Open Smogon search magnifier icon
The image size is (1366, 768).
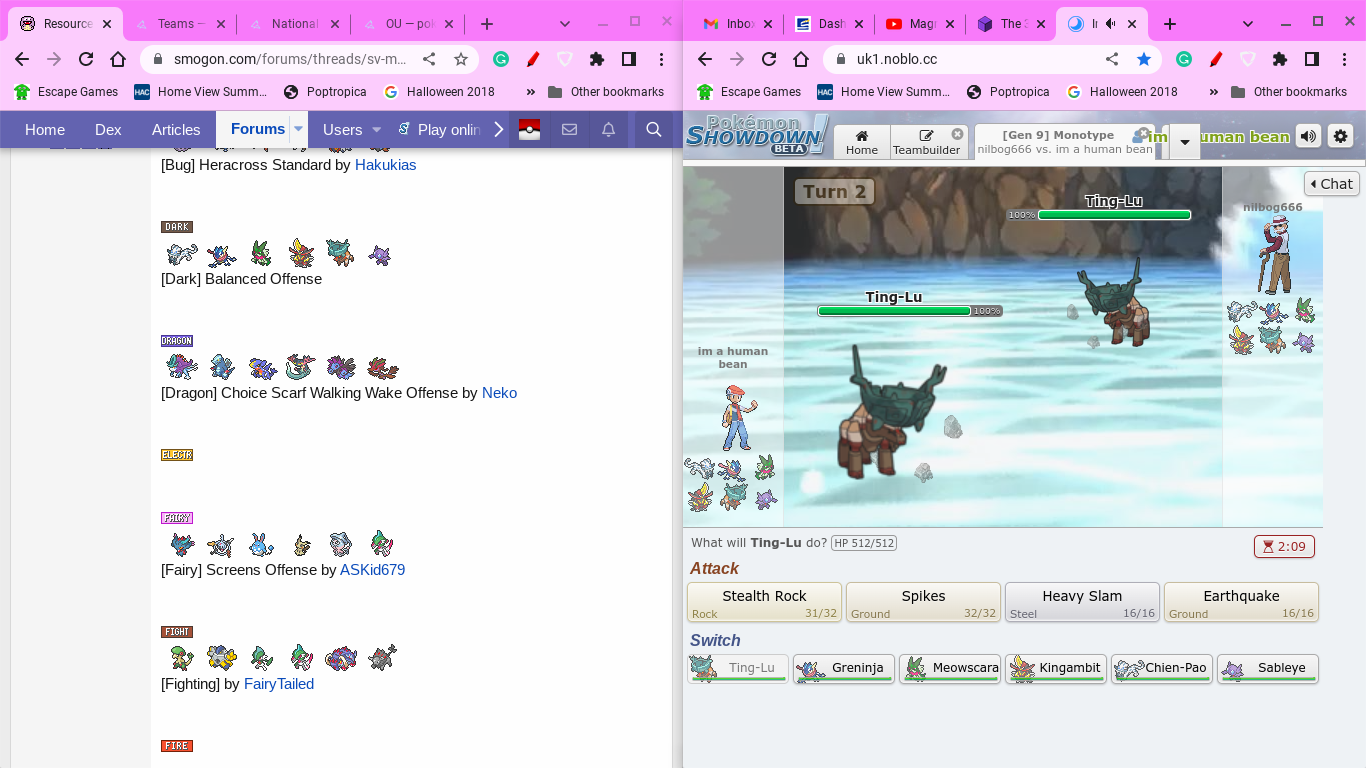[654, 129]
